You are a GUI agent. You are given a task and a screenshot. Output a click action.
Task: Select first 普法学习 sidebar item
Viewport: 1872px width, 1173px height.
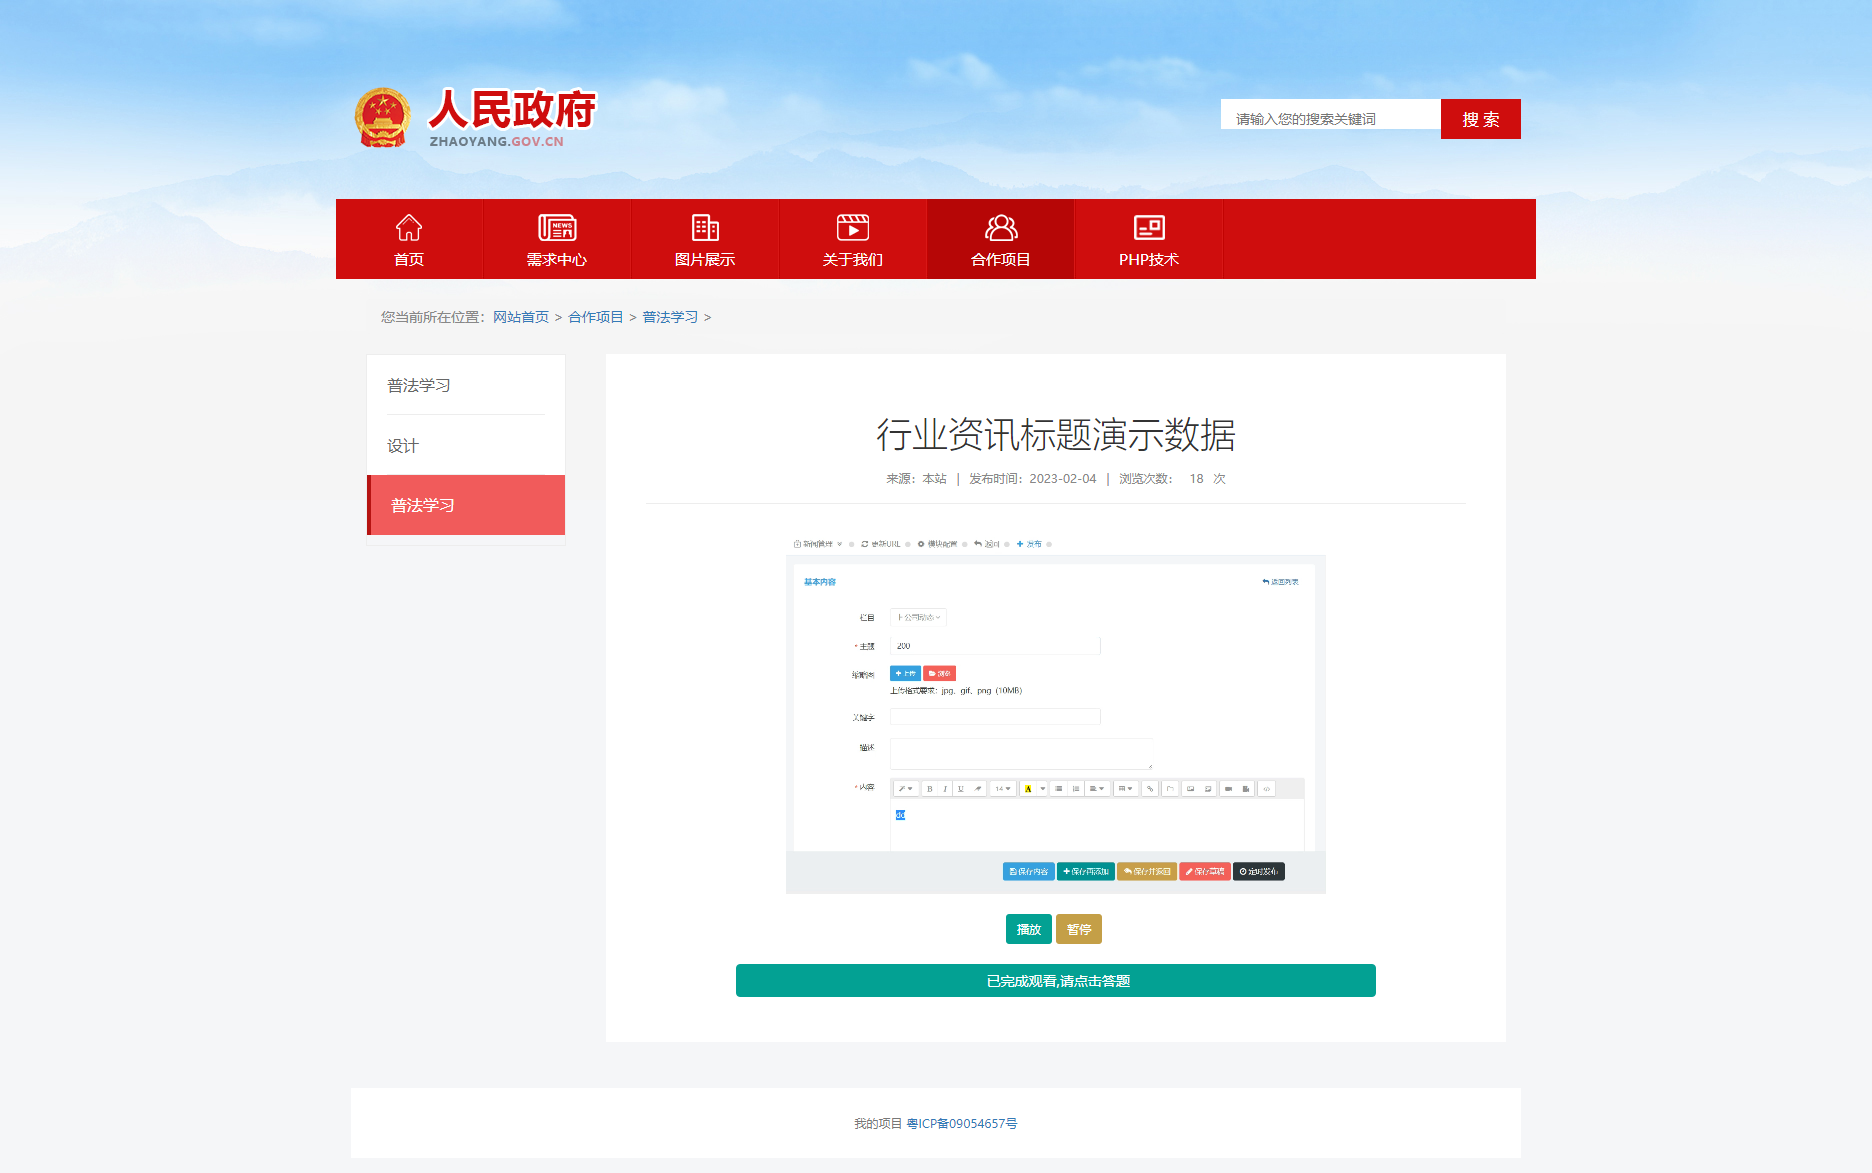click(419, 385)
